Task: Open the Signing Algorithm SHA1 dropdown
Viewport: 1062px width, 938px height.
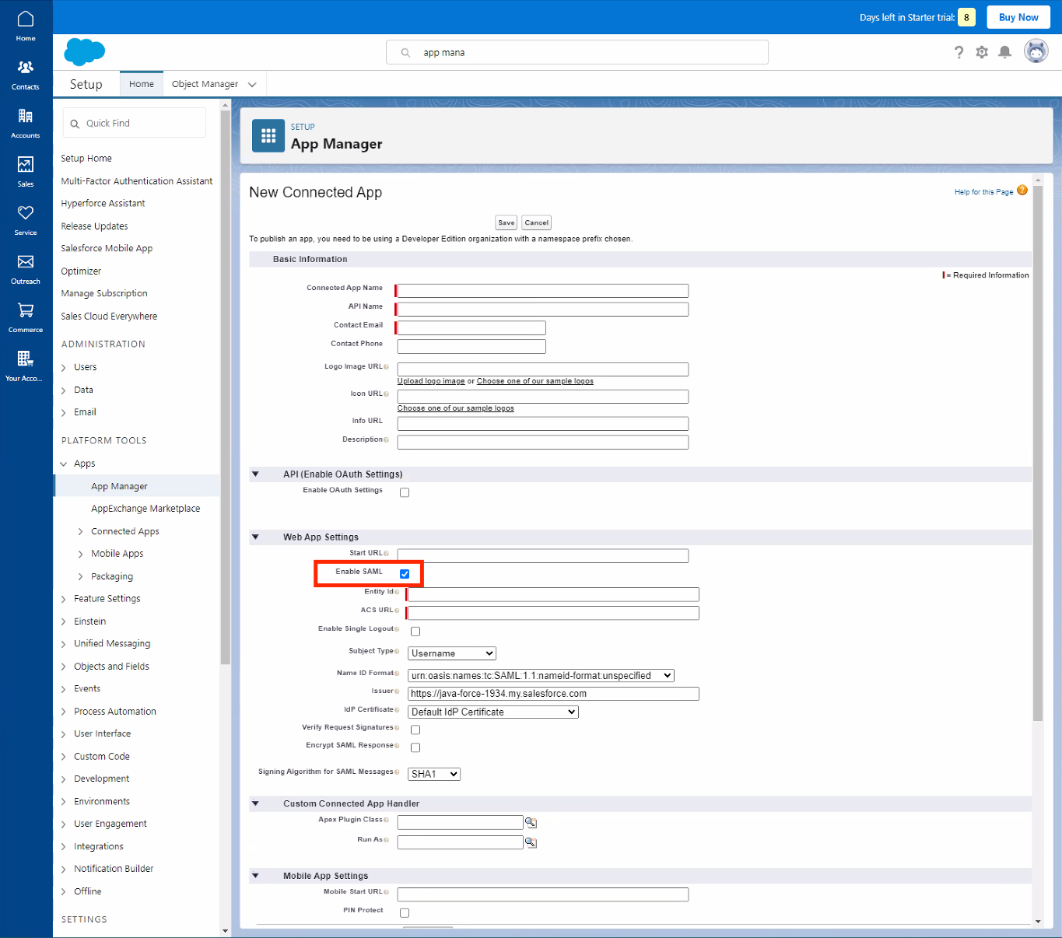Action: (x=434, y=773)
